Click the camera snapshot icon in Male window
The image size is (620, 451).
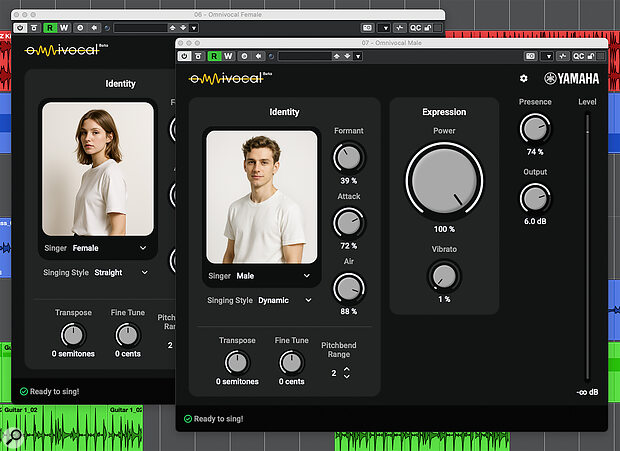(530, 56)
